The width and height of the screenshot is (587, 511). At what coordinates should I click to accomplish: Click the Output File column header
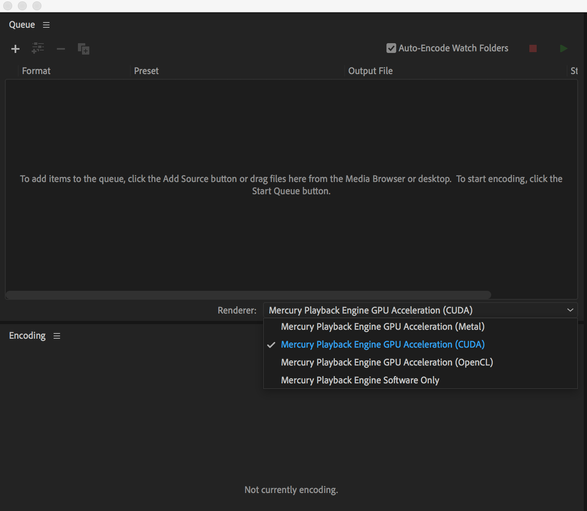pyautogui.click(x=370, y=71)
